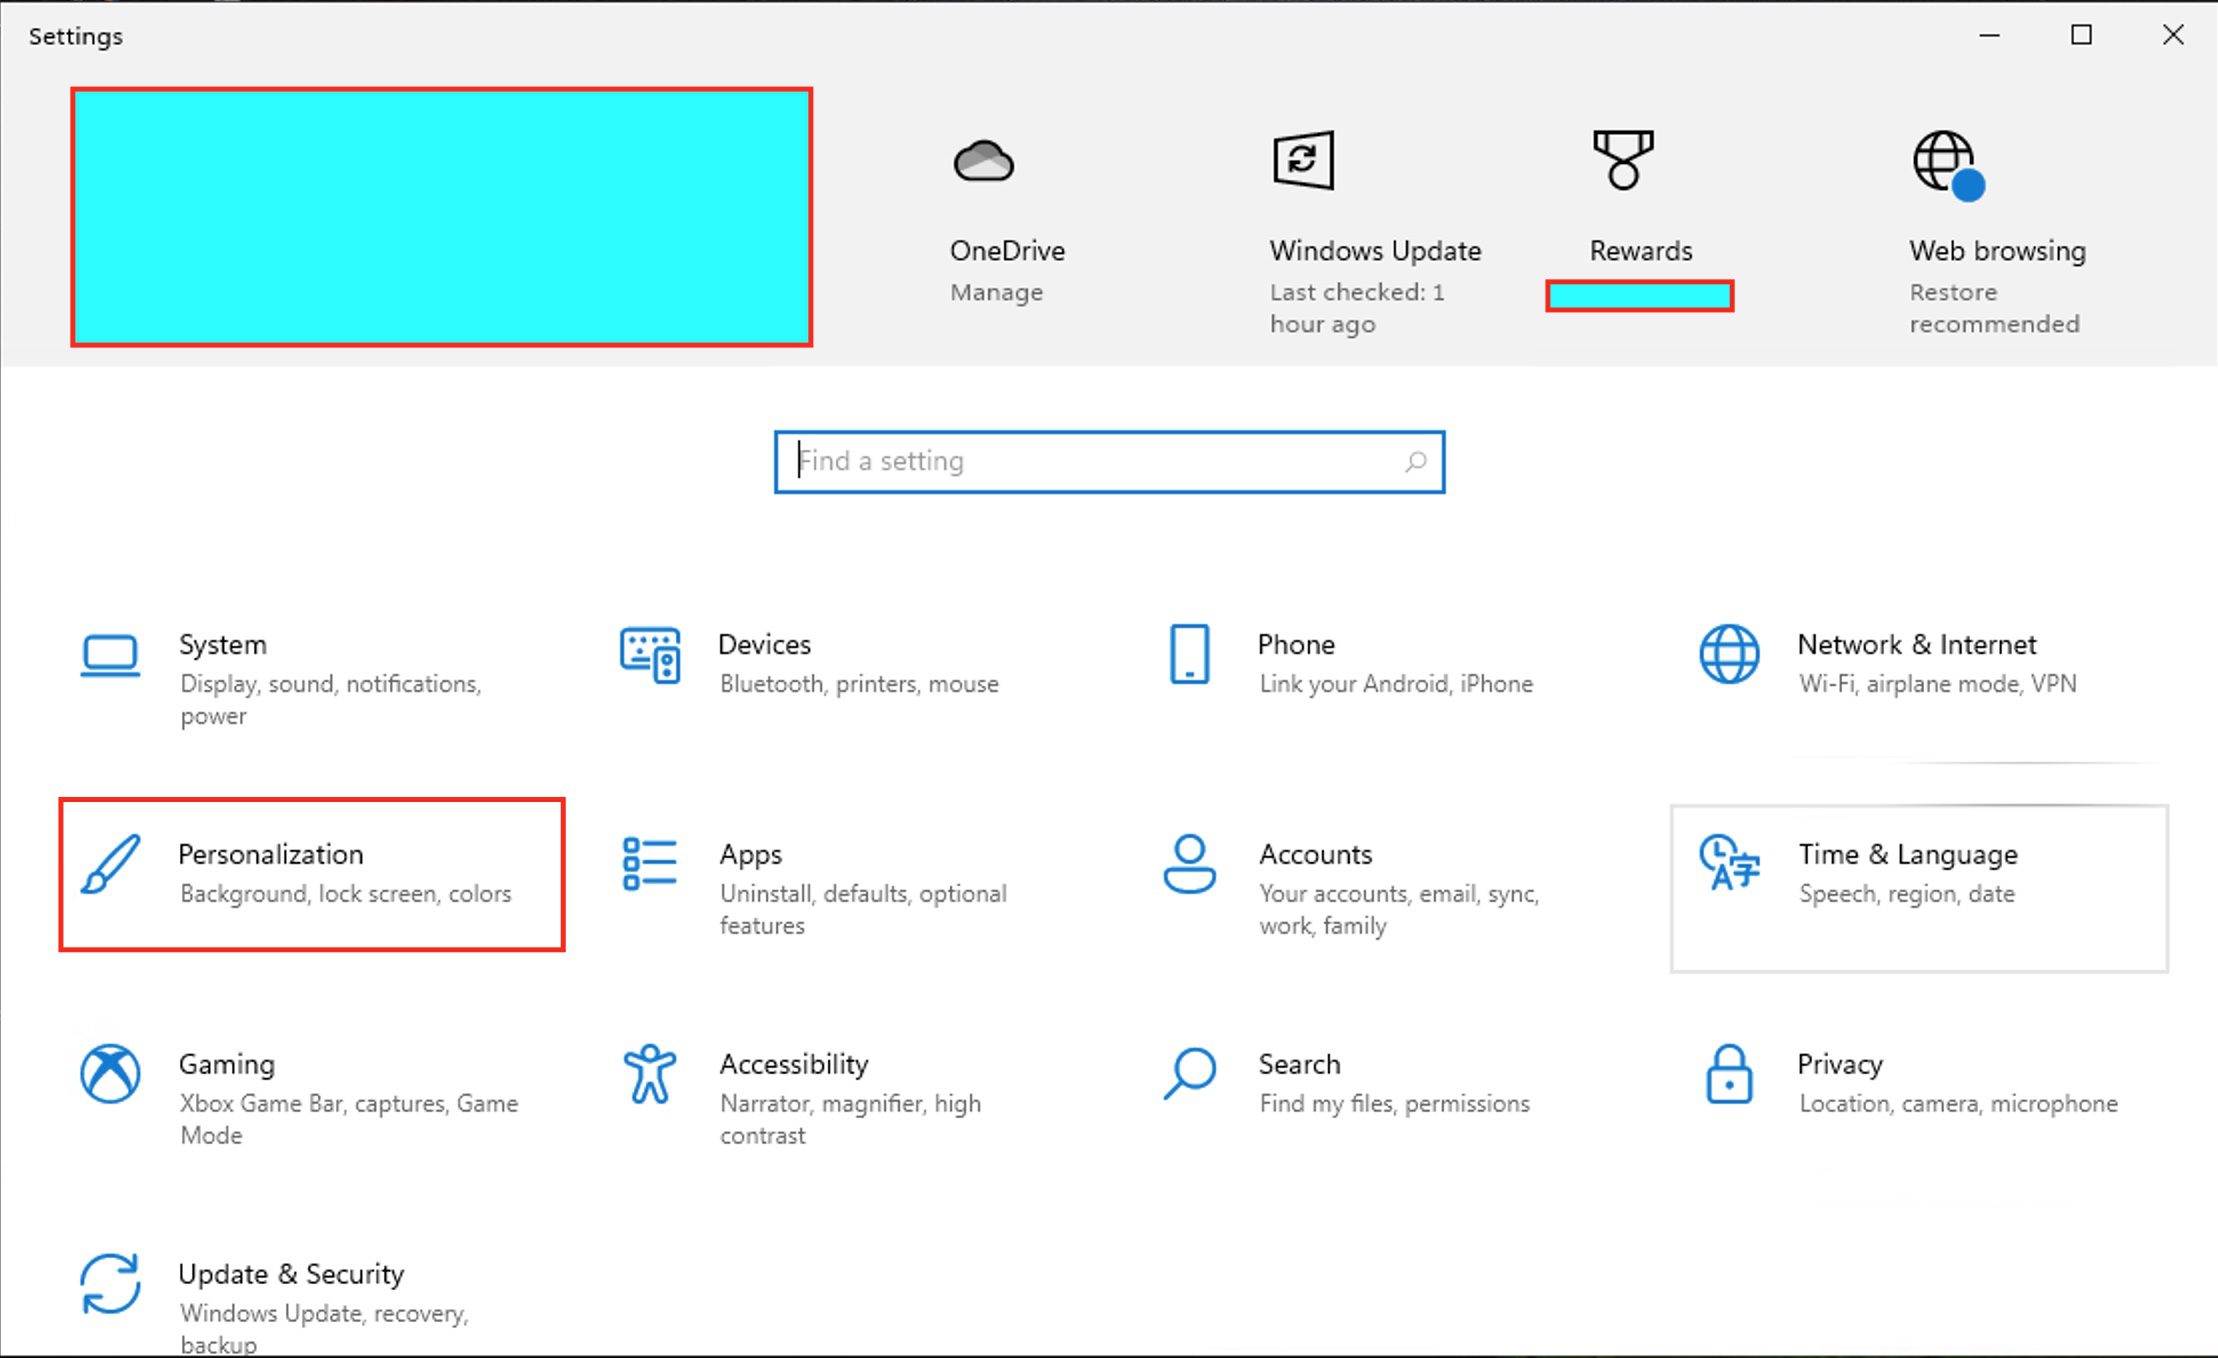The height and width of the screenshot is (1358, 2218).
Task: Open the Accessibility settings title
Action: (794, 1065)
